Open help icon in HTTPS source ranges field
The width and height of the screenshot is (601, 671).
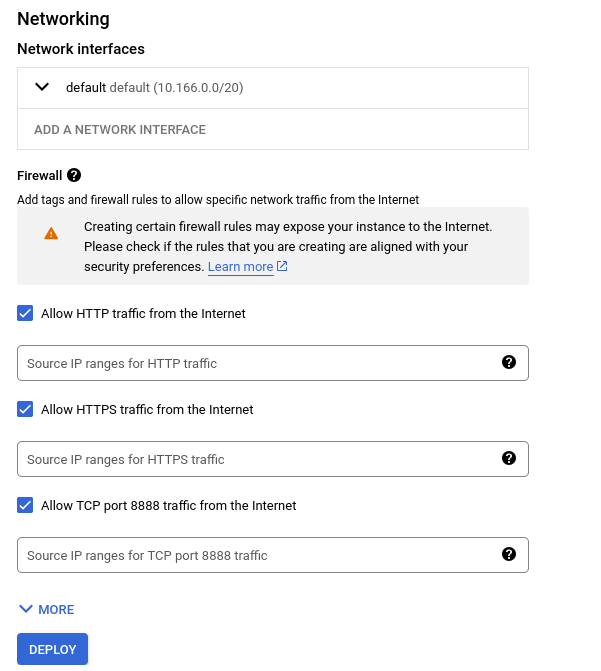click(x=509, y=458)
